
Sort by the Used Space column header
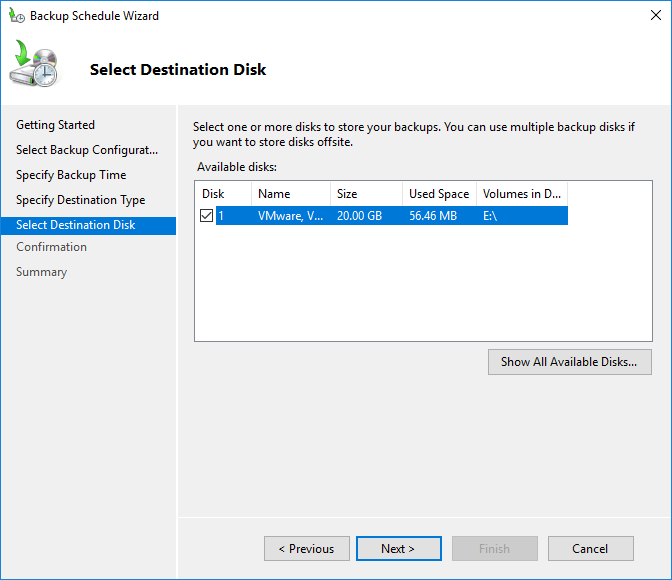(x=439, y=194)
